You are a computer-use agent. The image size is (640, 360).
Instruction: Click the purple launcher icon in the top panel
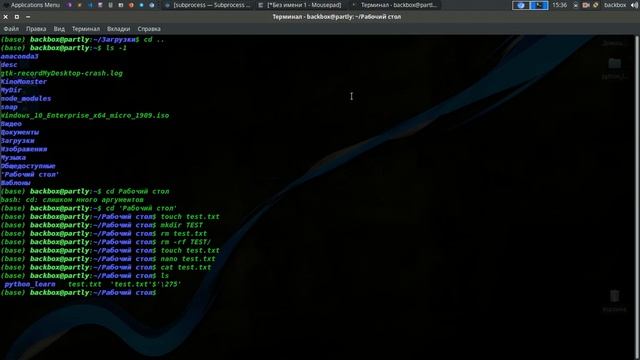69,5
